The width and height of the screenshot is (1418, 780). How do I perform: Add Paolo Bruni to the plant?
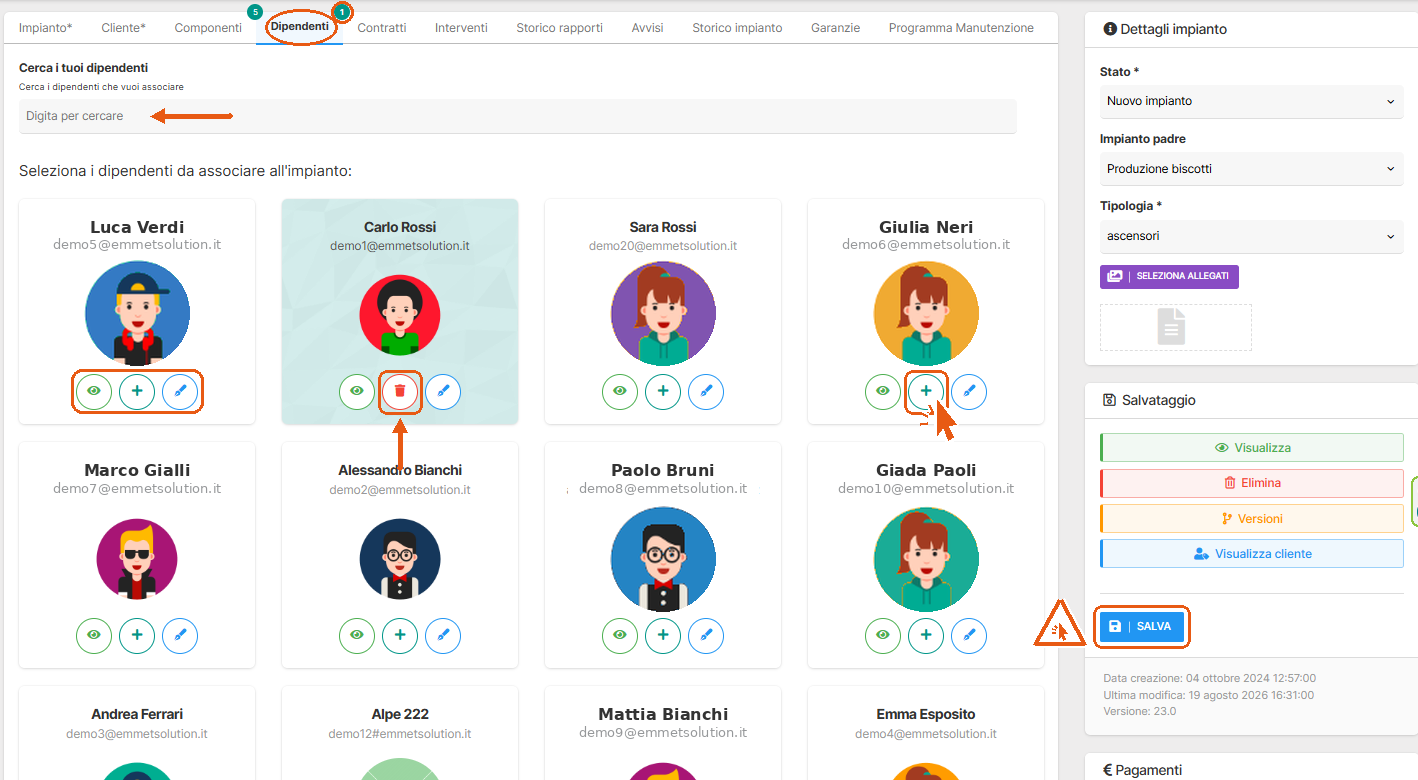[663, 635]
